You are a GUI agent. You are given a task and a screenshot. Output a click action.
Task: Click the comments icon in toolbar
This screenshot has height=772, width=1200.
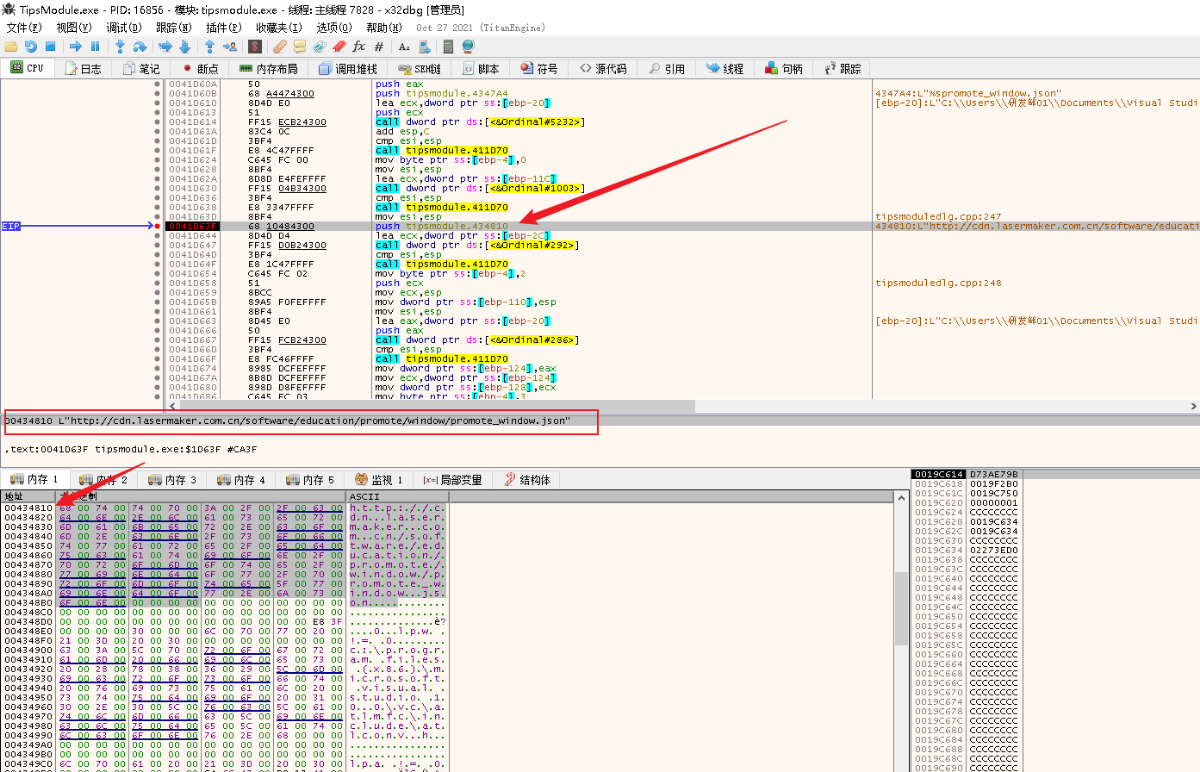[300, 46]
